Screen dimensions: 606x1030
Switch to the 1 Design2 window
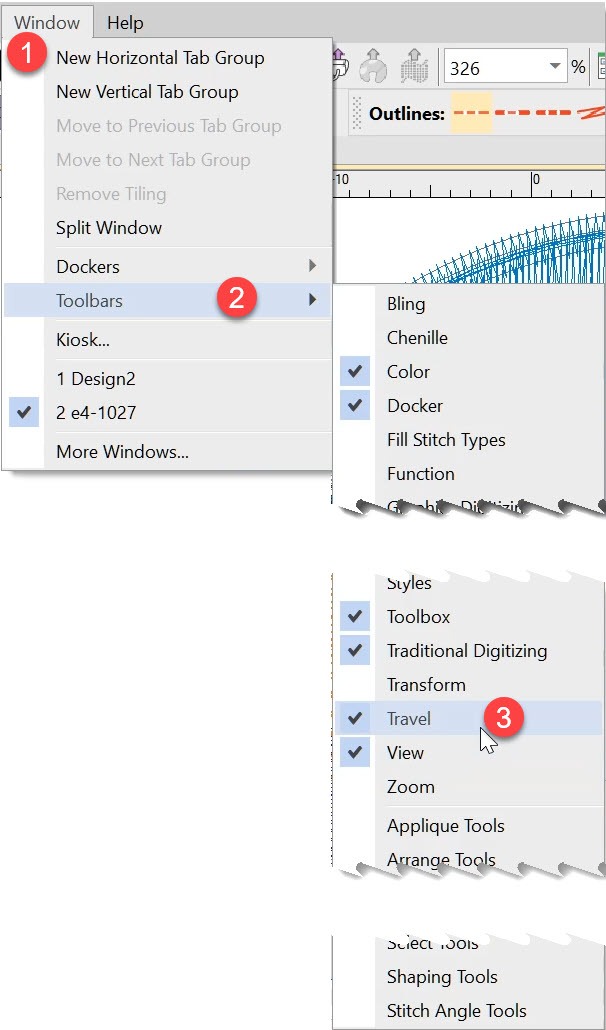pos(95,379)
